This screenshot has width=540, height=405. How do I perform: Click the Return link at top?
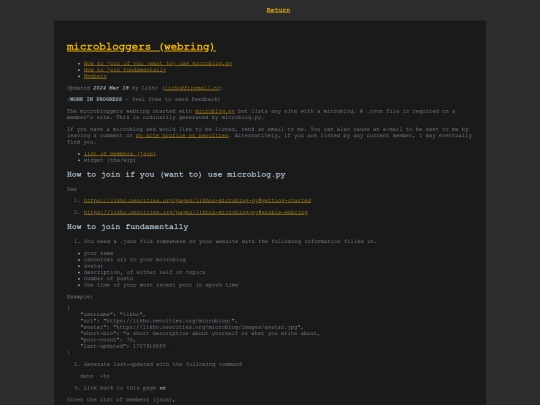point(278,10)
